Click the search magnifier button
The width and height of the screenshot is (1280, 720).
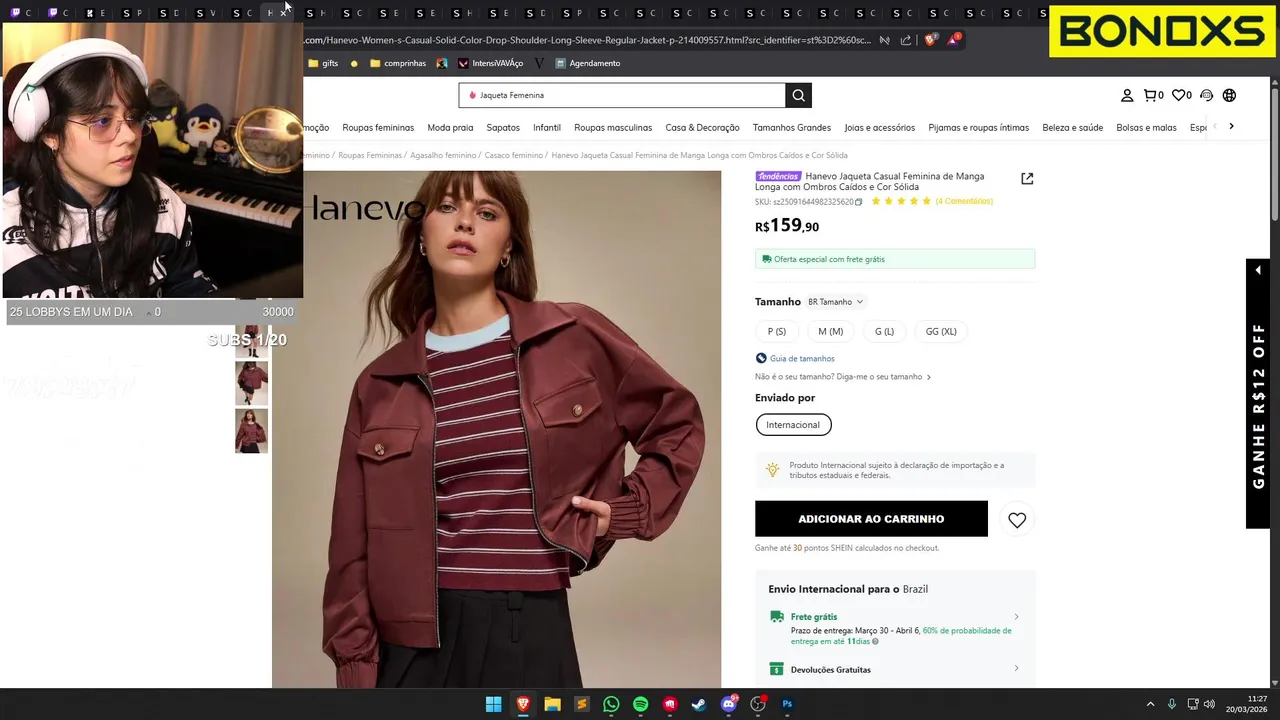798,95
